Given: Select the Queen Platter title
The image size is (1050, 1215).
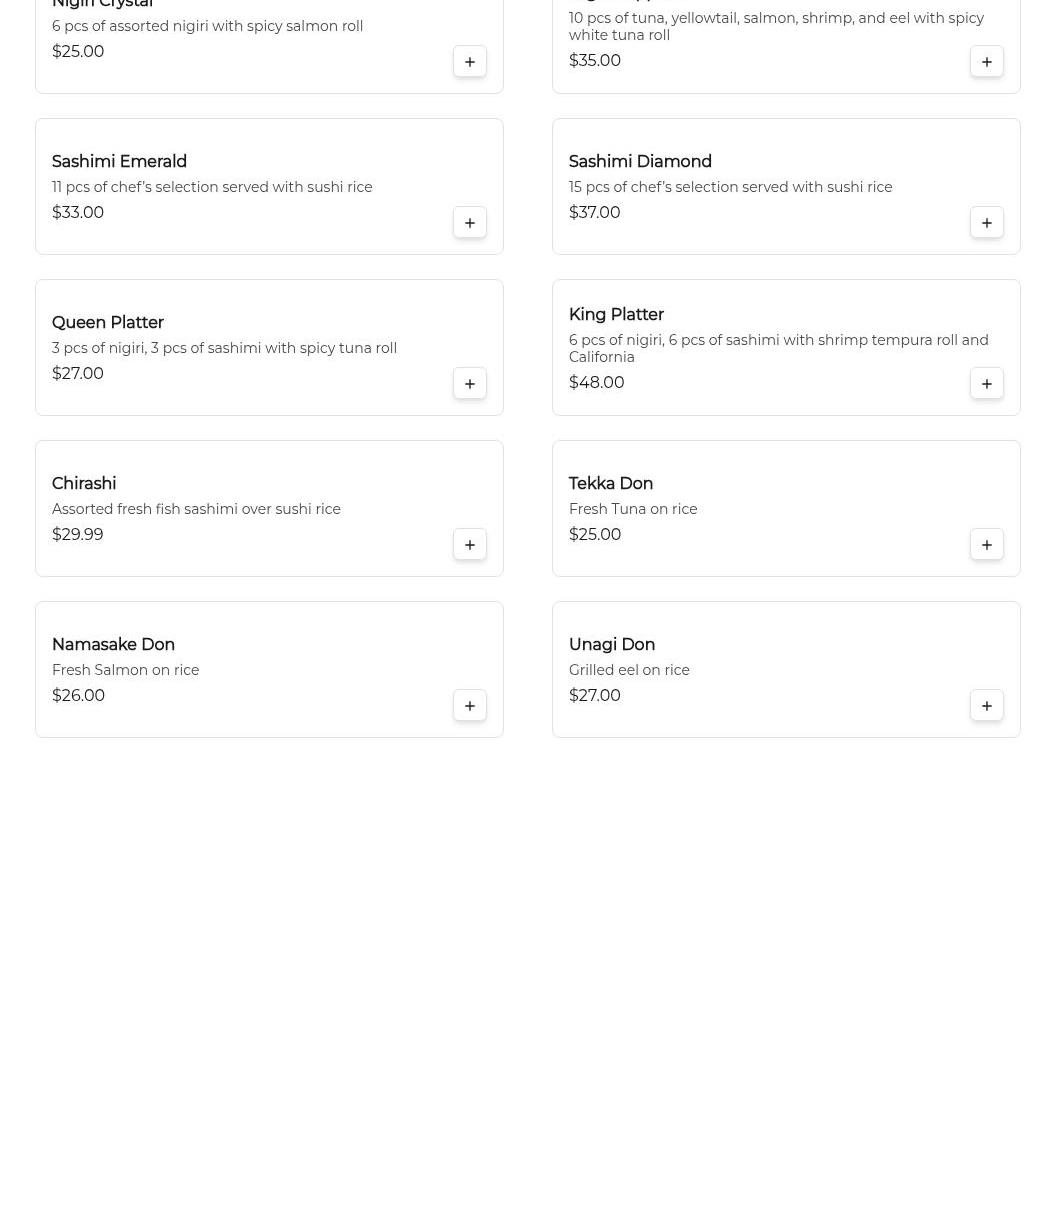Looking at the screenshot, I should 107,323.
